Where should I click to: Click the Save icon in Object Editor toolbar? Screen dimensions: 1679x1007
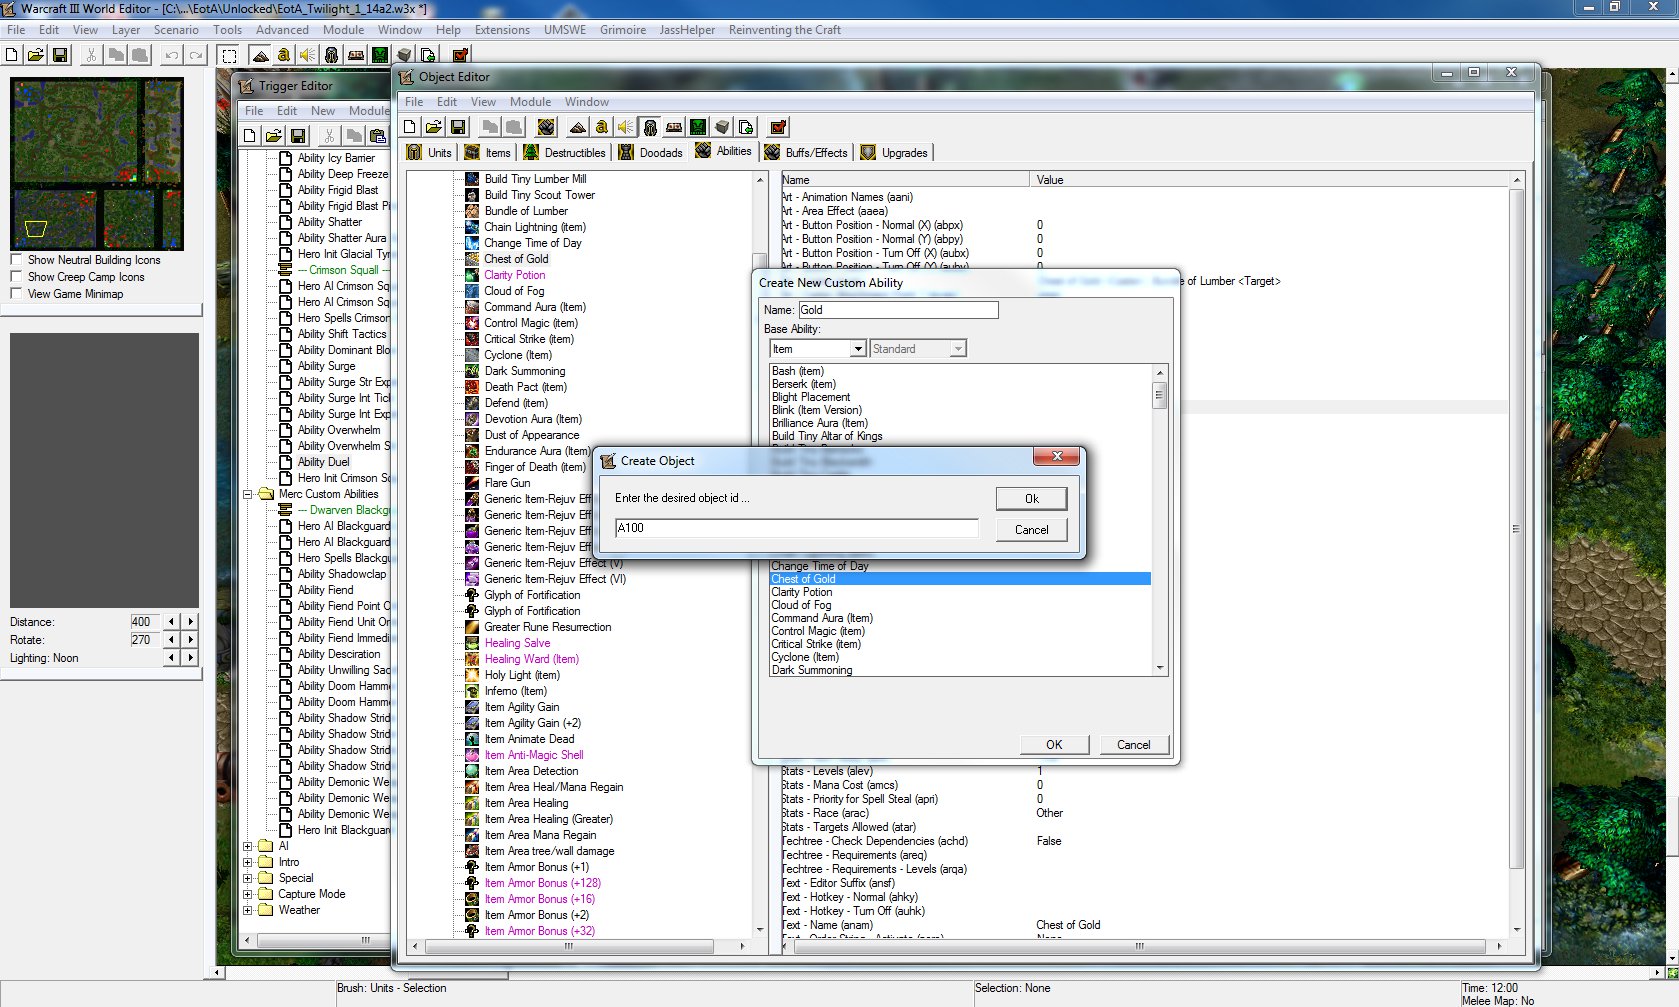[x=458, y=127]
